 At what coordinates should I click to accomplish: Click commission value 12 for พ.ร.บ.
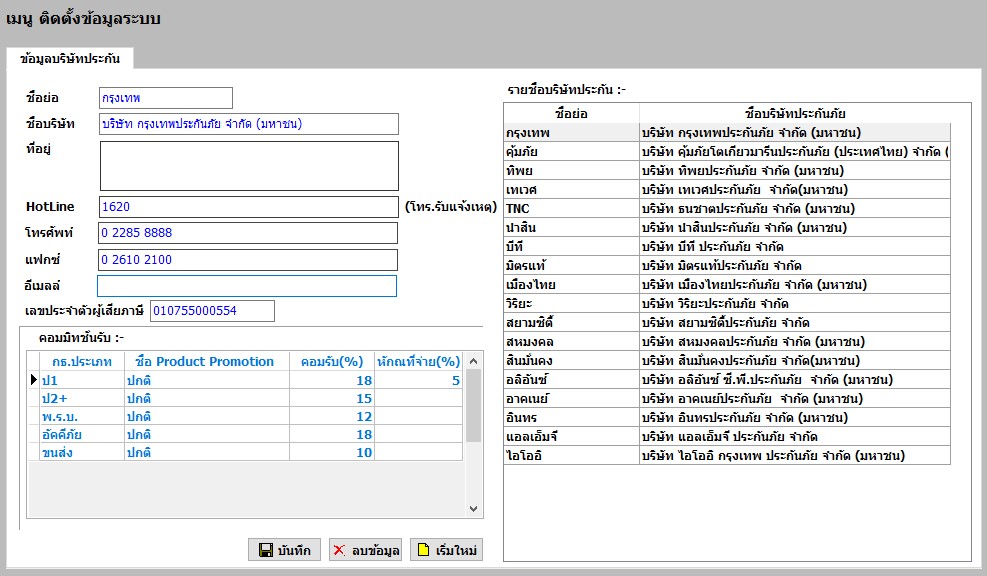pyautogui.click(x=332, y=416)
